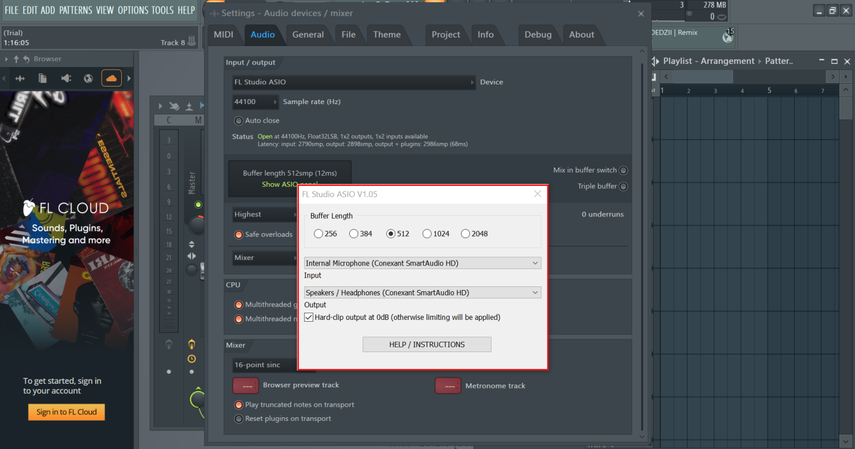Toggle the Auto close option
The image size is (855, 449).
238,121
